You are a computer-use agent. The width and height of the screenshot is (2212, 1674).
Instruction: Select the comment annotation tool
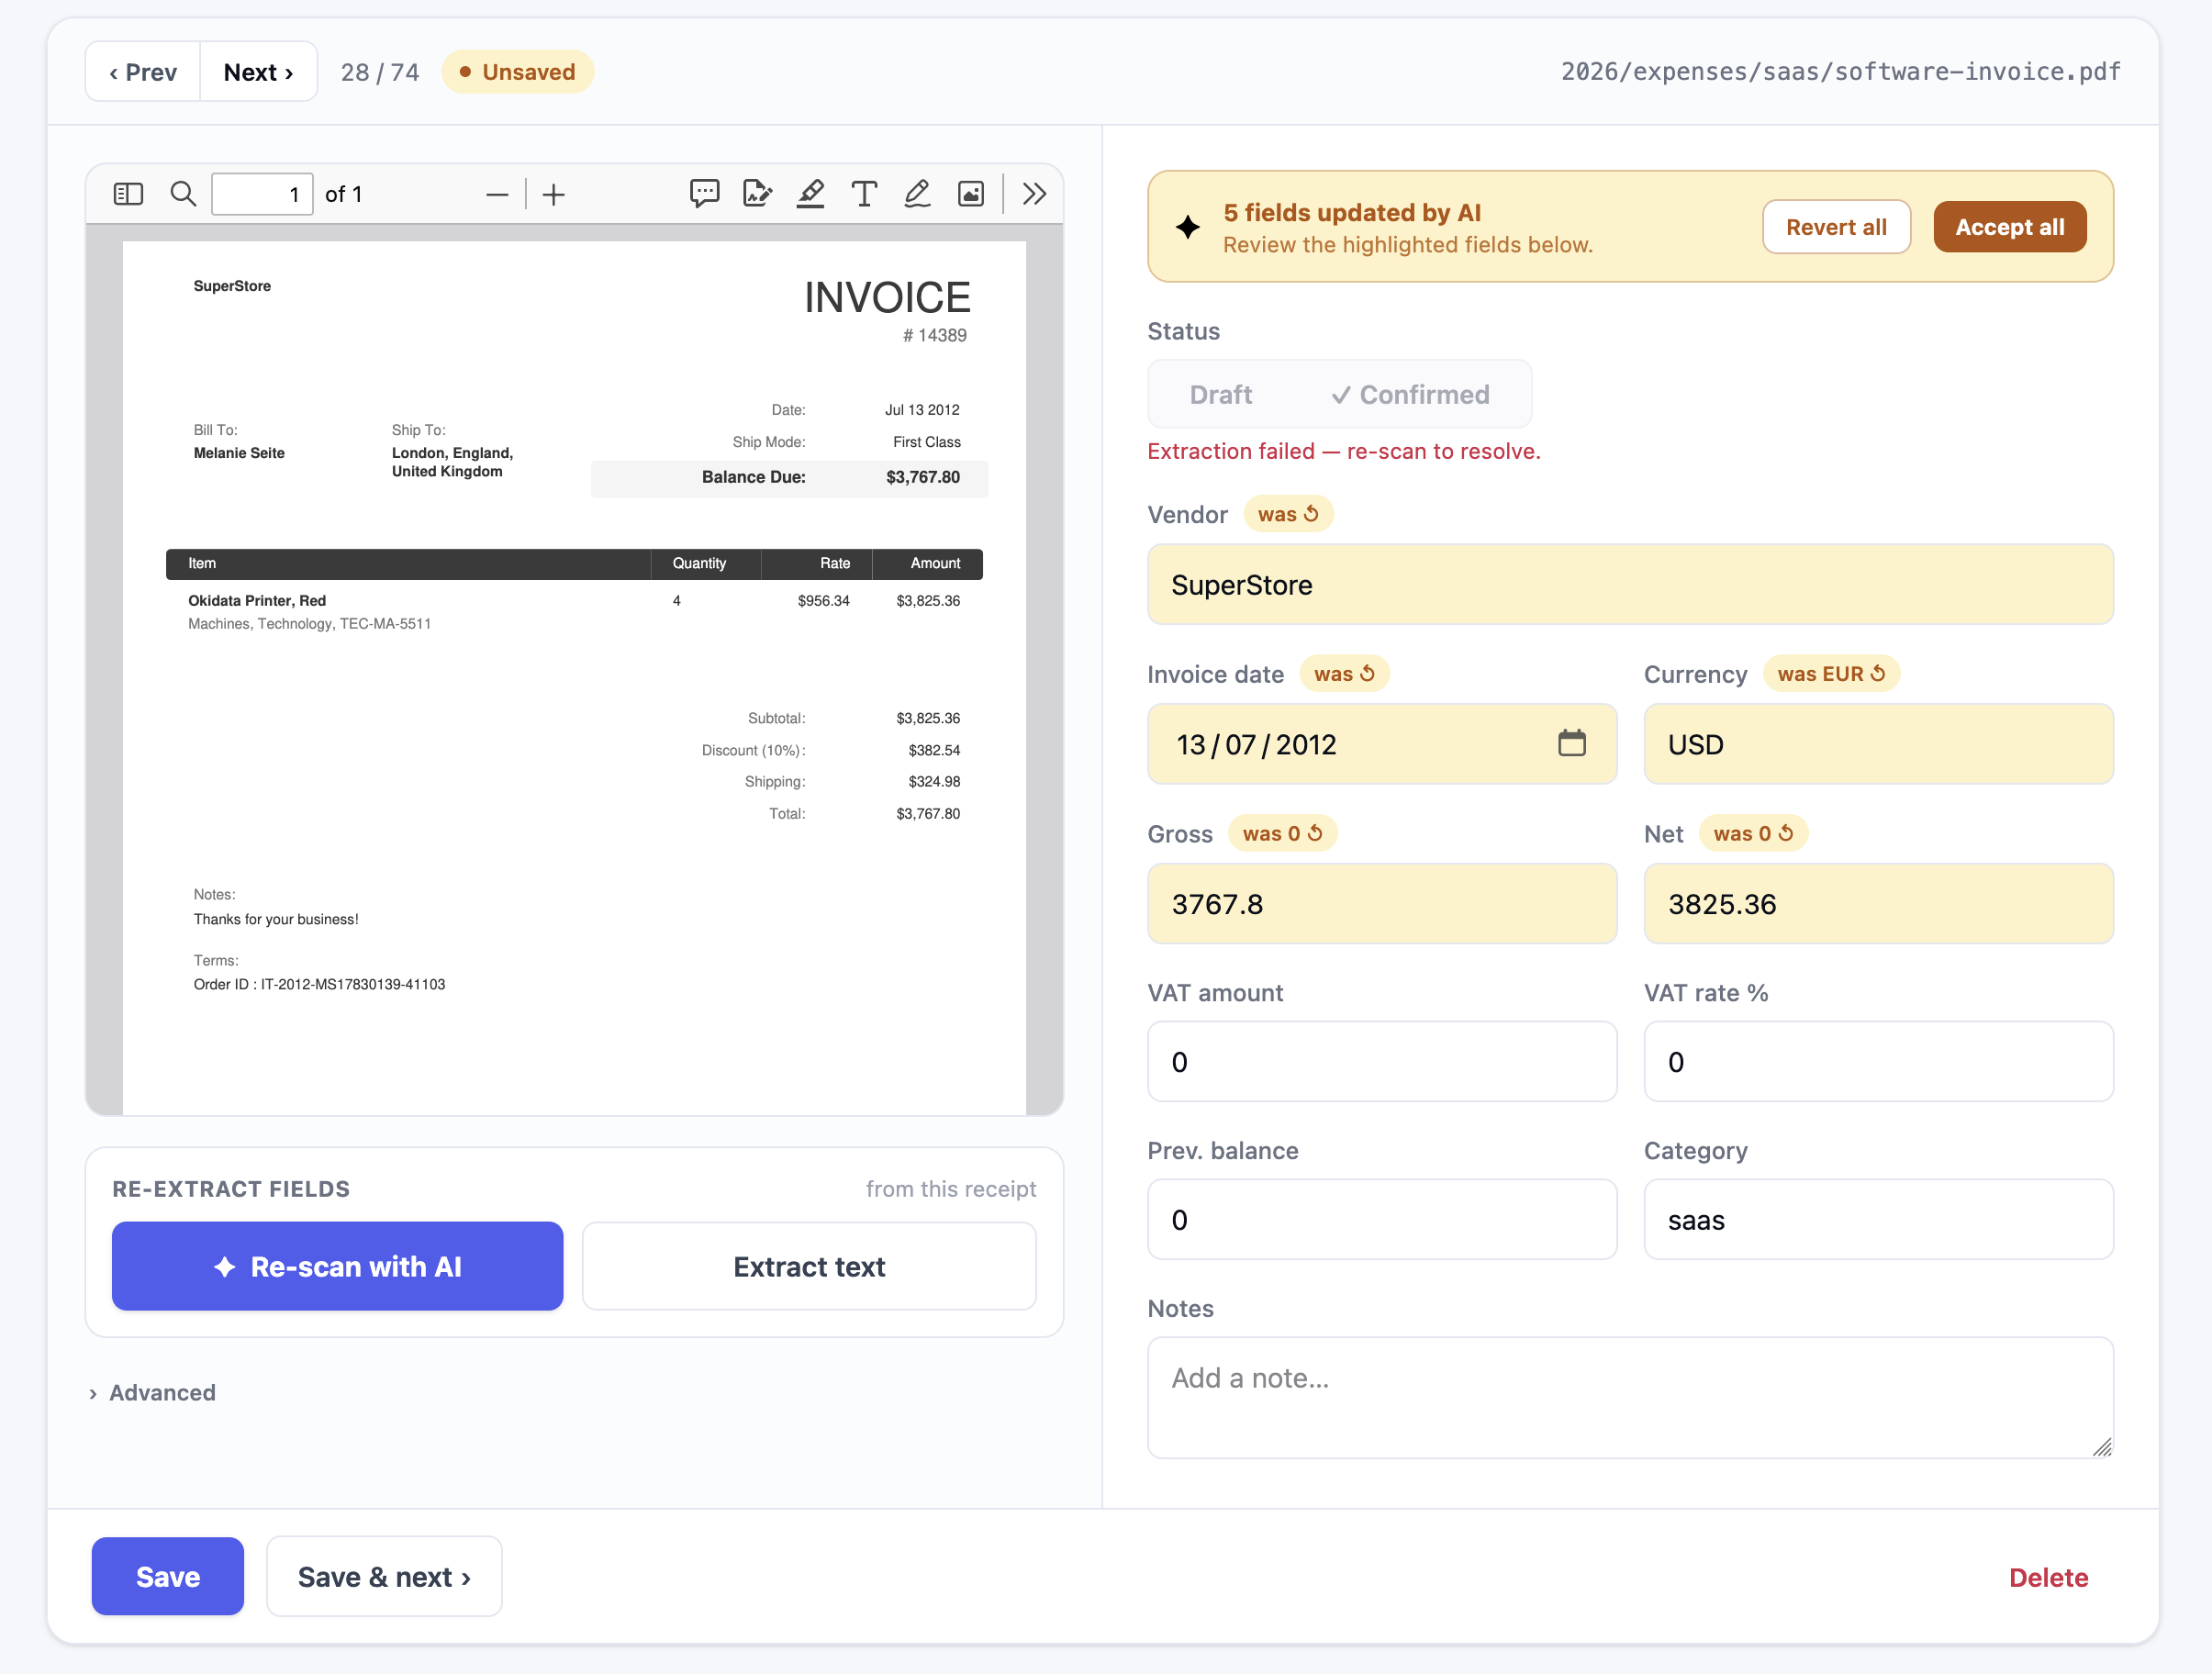704,194
